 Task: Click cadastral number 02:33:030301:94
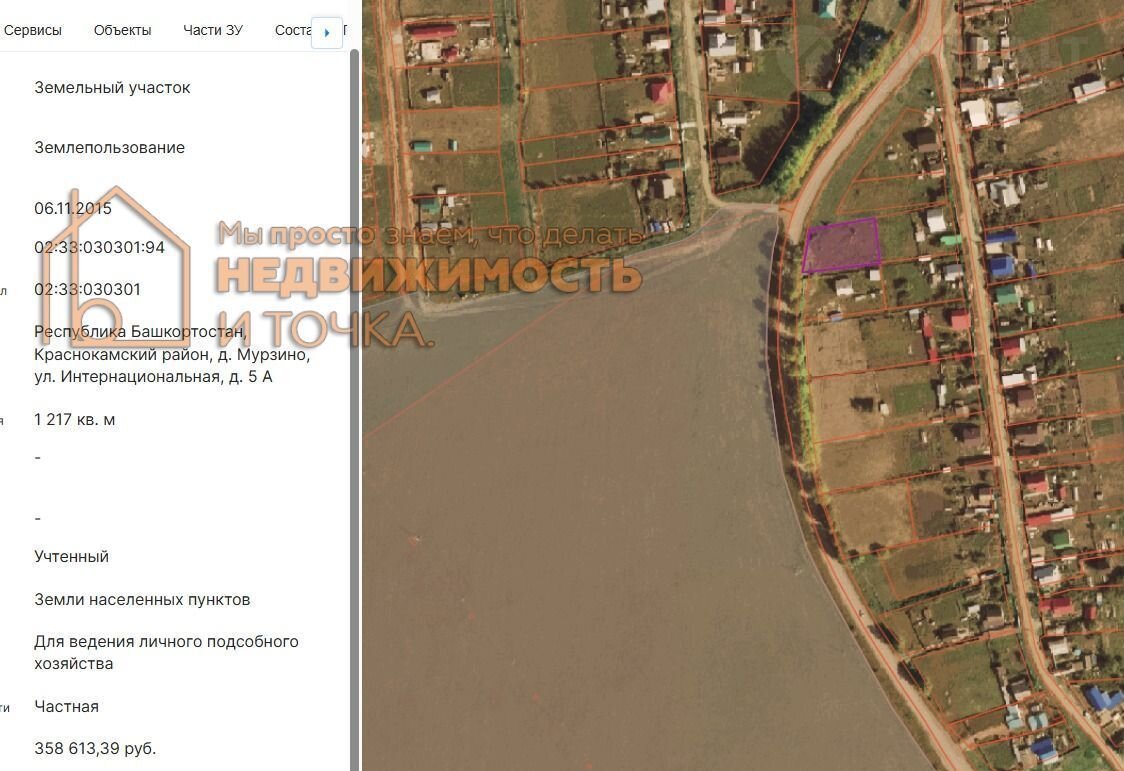pyautogui.click(x=99, y=247)
